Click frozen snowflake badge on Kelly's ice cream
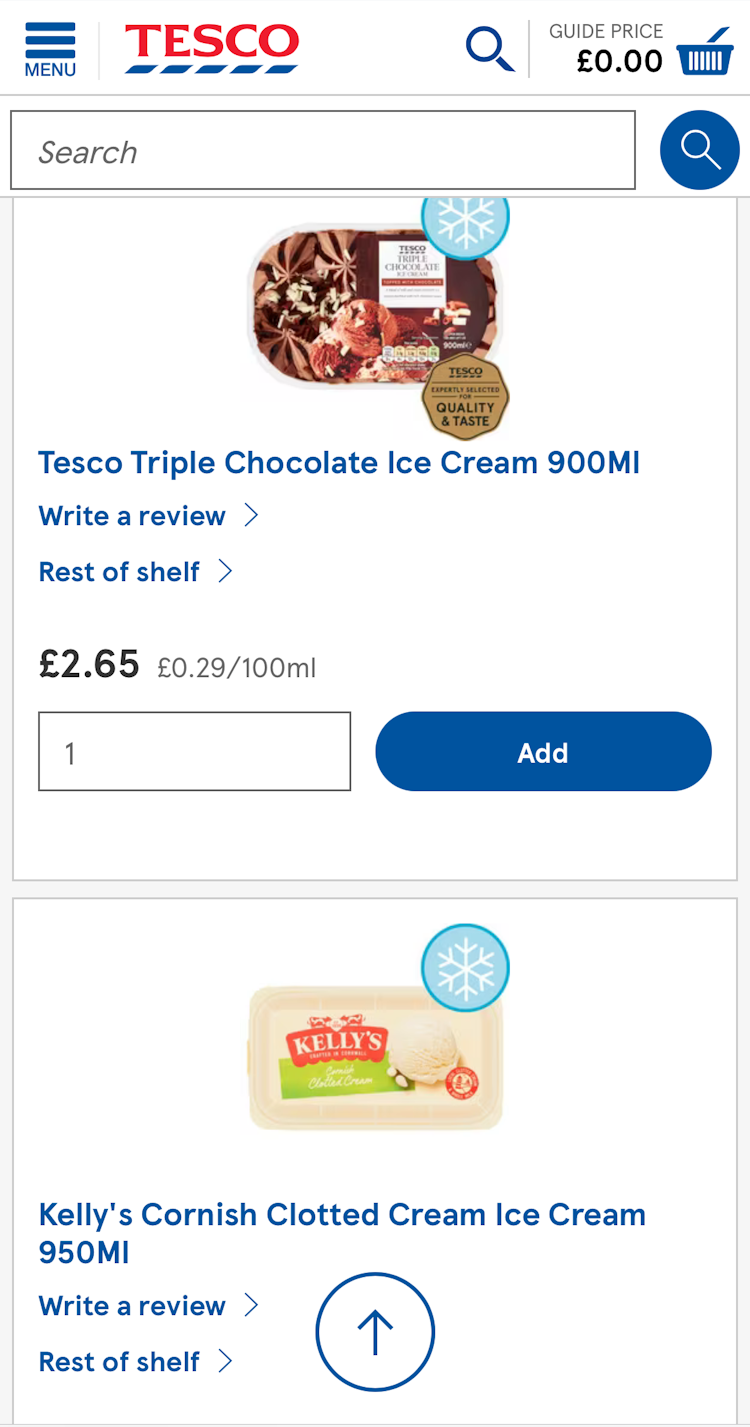Image resolution: width=750 pixels, height=1427 pixels. pos(465,968)
